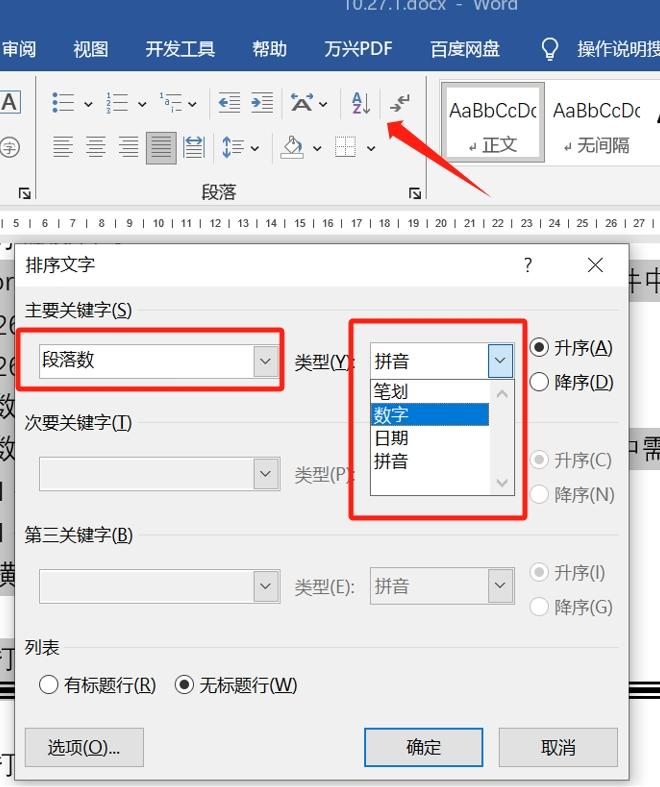Open the shading color dropdown arrow
The height and width of the screenshot is (787, 660).
(317, 149)
